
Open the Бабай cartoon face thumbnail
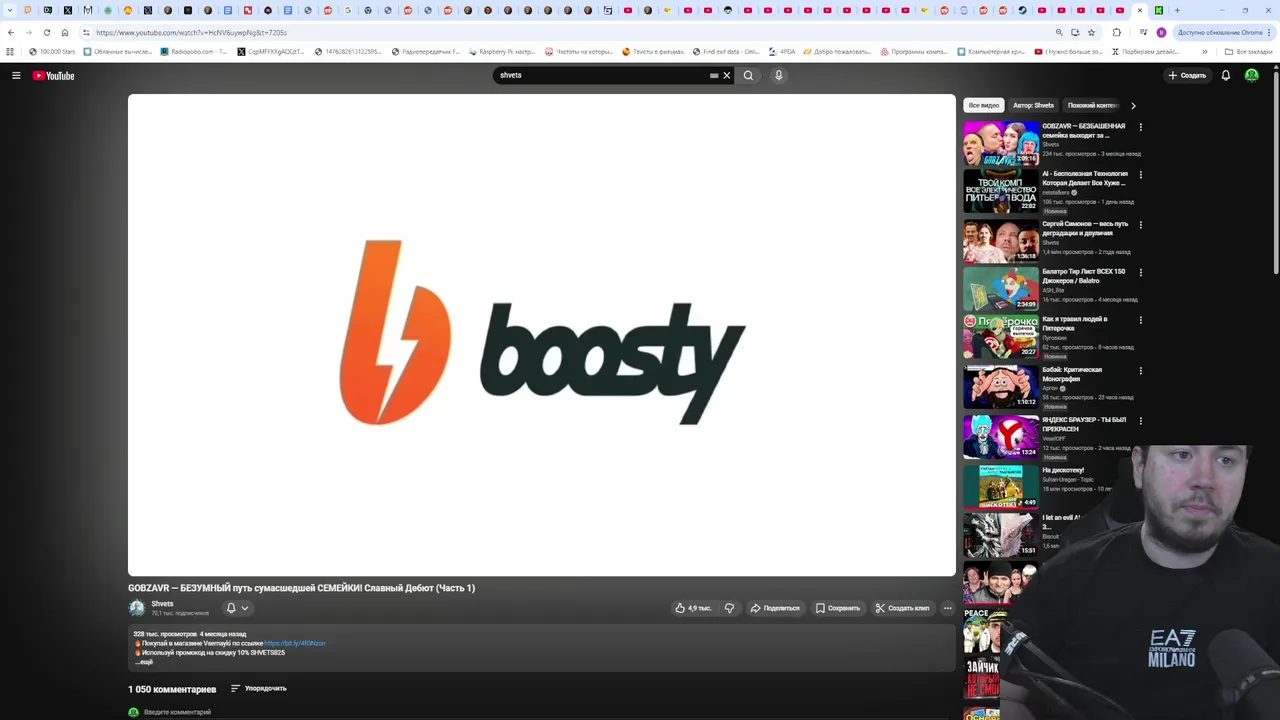pyautogui.click(x=1001, y=387)
